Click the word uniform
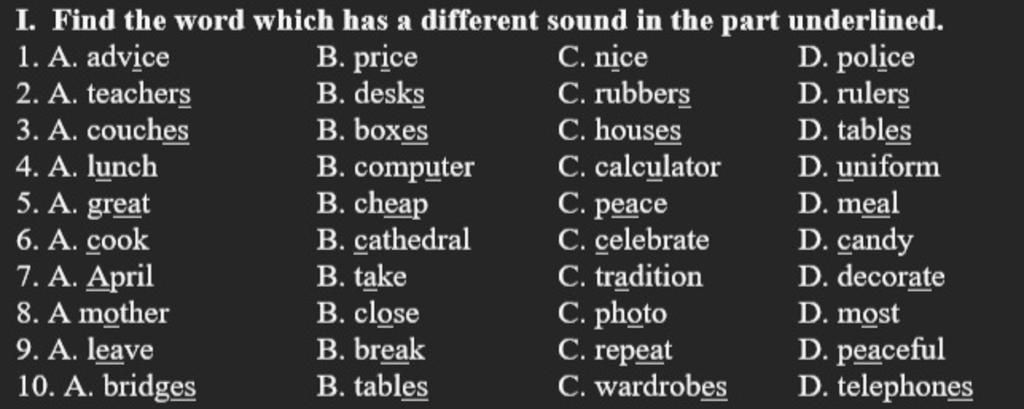Image resolution: width=1024 pixels, height=409 pixels. pos(889,168)
